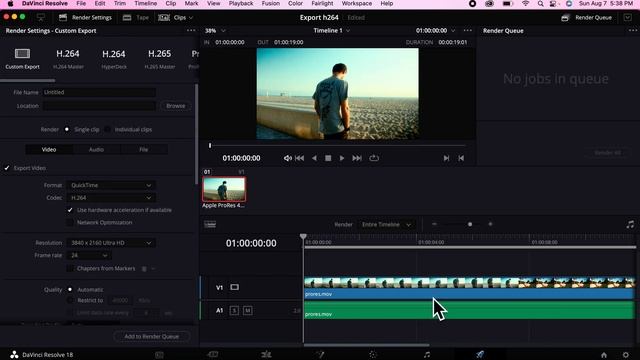Enable Chapters from Markers checkbox

(70, 269)
